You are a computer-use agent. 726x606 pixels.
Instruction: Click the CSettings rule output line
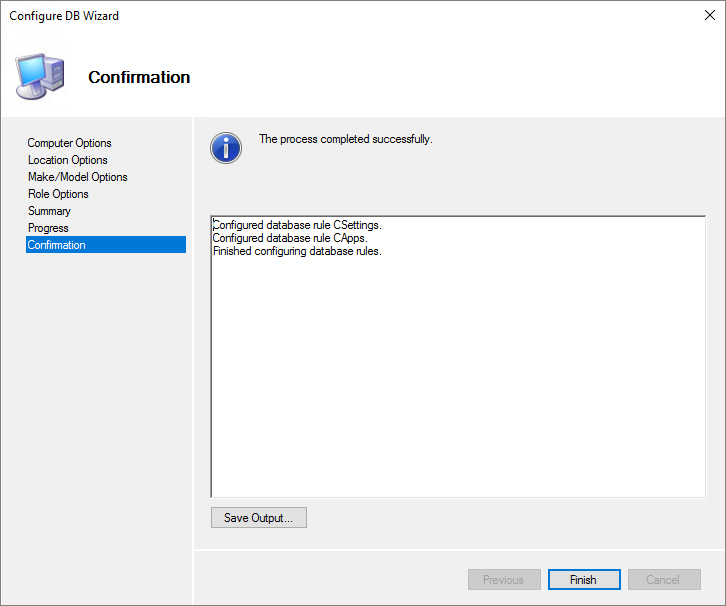[297, 225]
